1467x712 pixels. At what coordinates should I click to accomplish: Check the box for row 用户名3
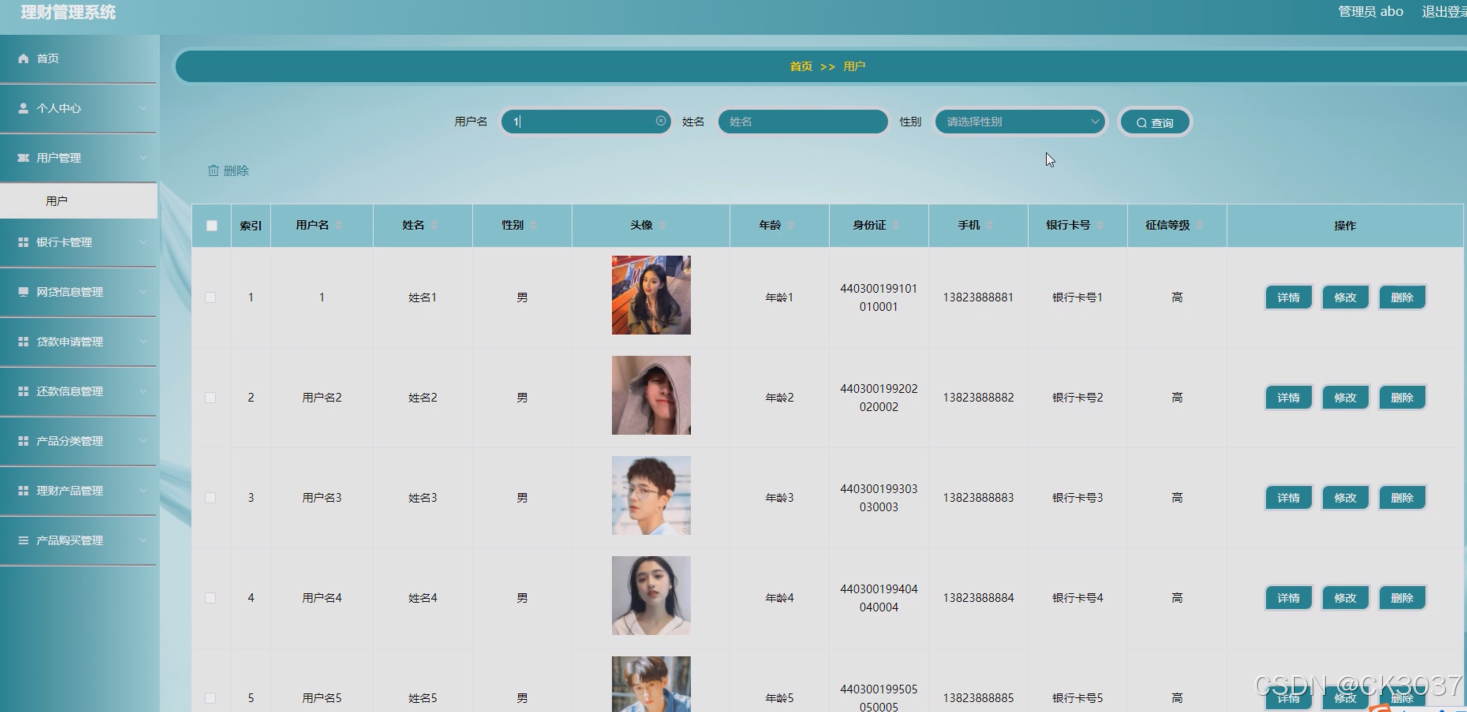coord(210,498)
